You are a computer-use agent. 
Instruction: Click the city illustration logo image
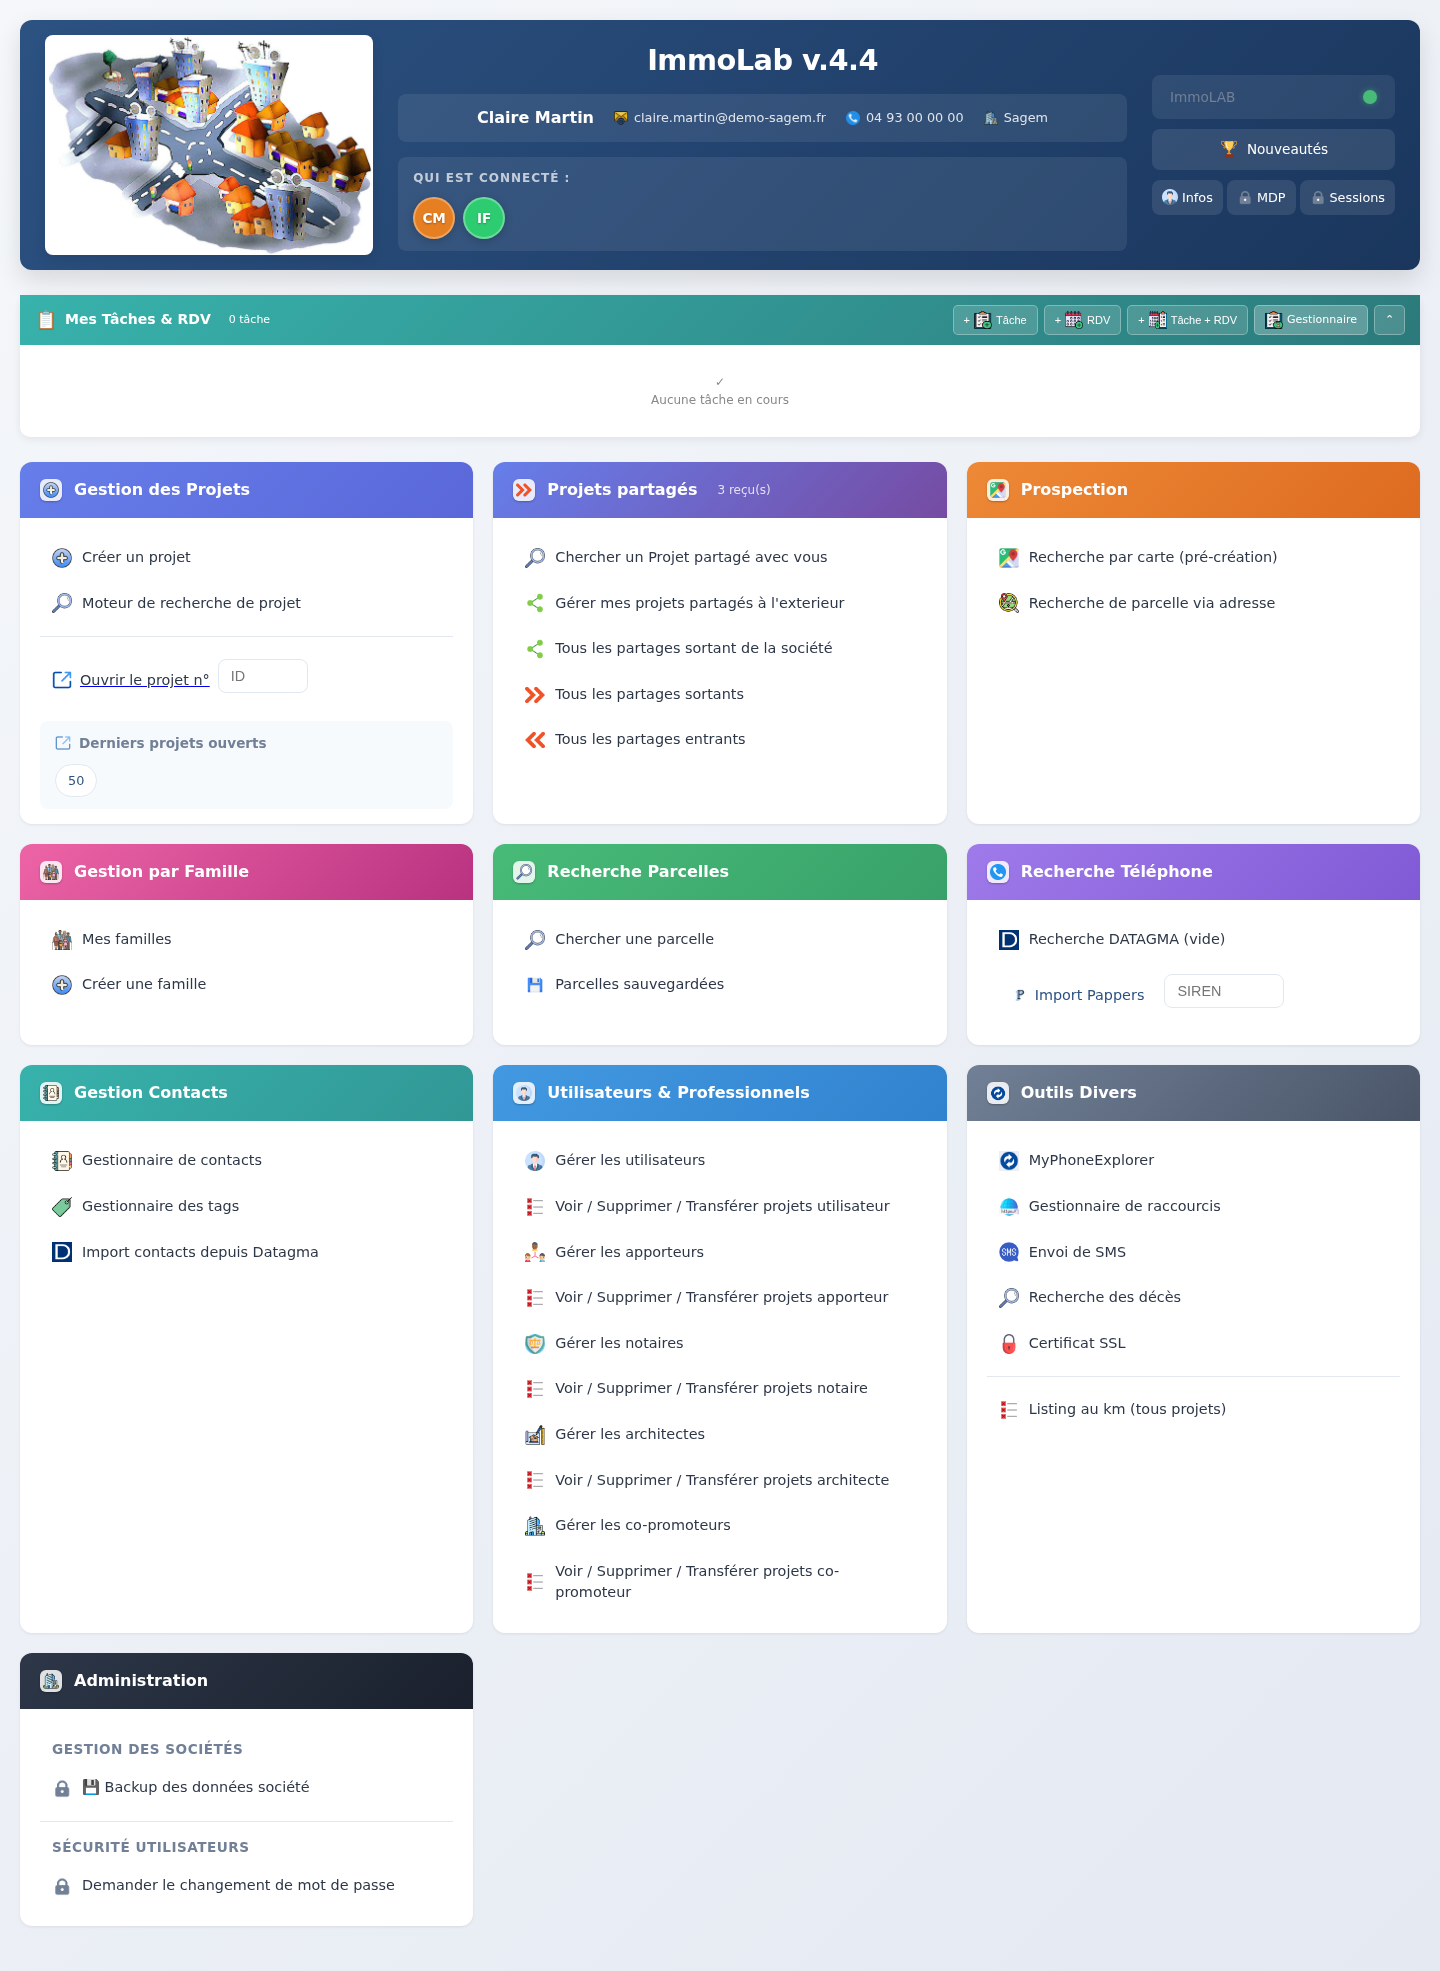tap(209, 145)
